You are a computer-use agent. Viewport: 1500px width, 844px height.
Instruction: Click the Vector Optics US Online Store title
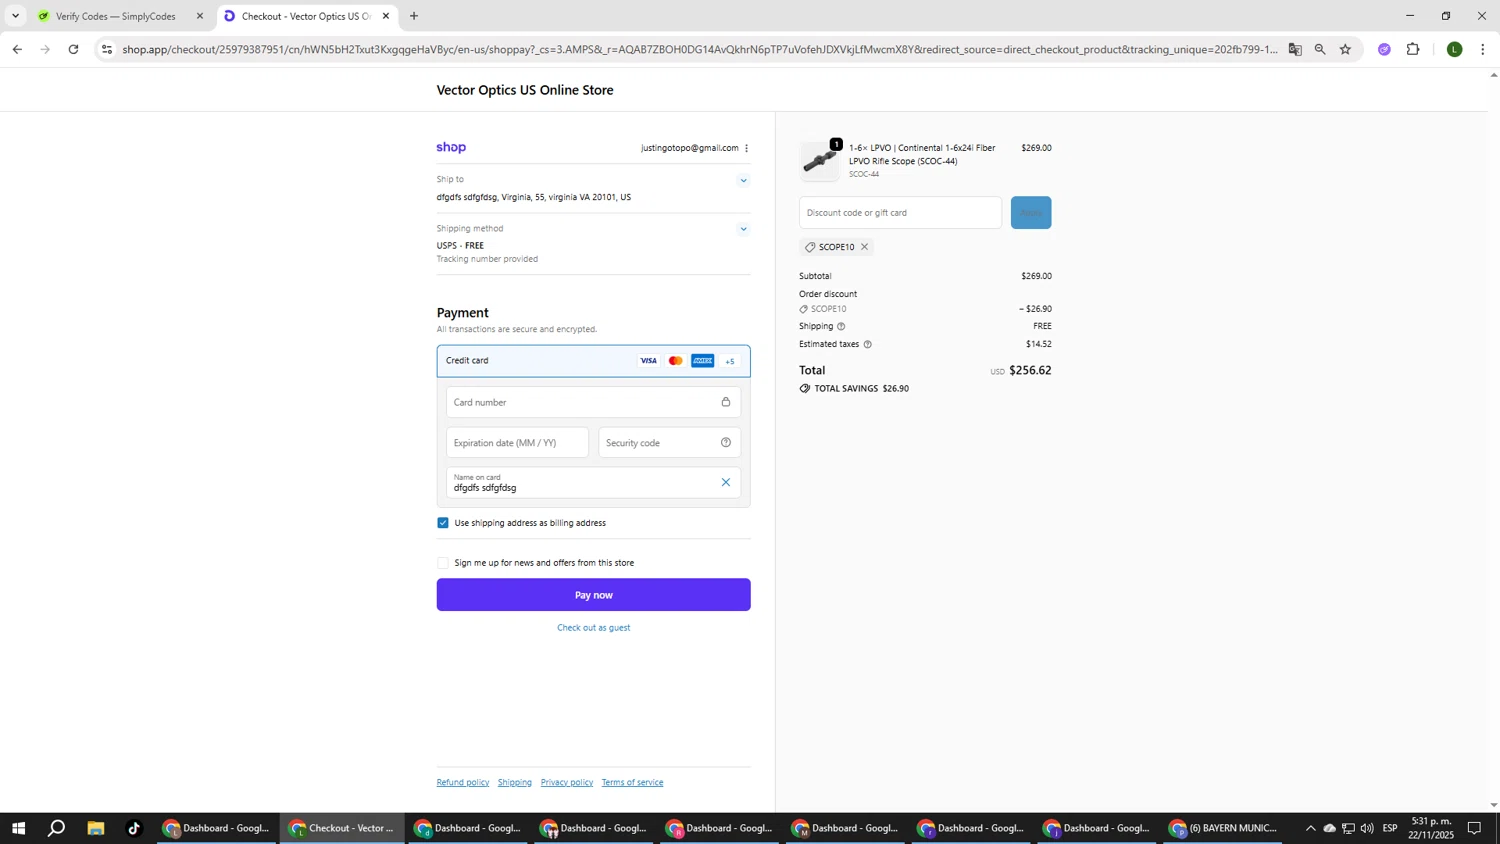(x=525, y=90)
